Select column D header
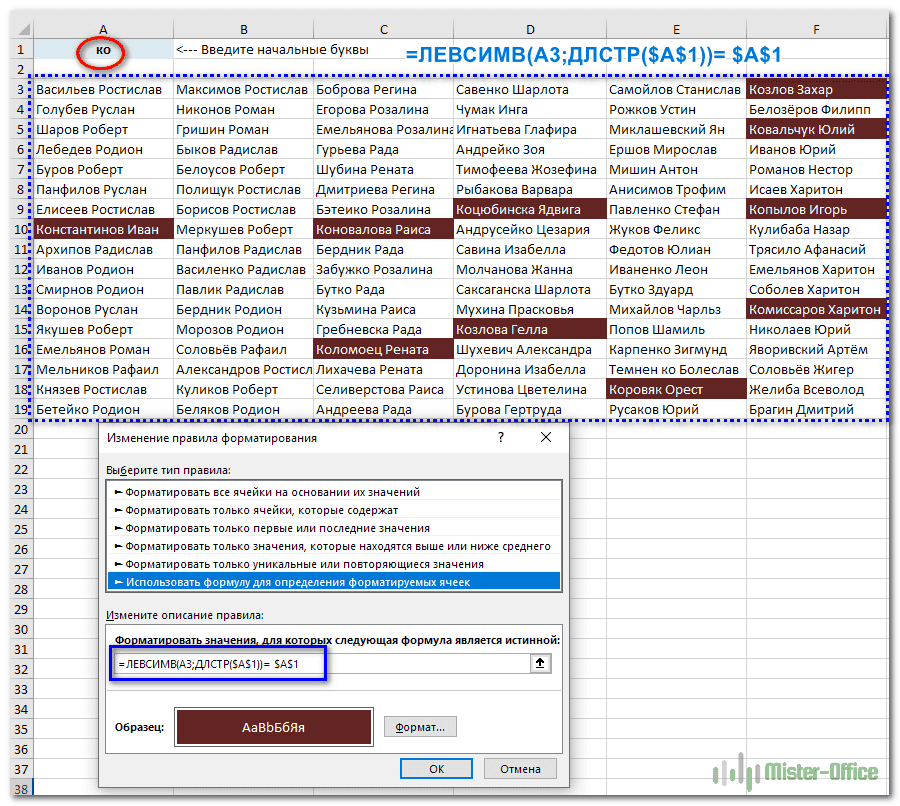Image resolution: width=900 pixels, height=806 pixels. pyautogui.click(x=529, y=30)
